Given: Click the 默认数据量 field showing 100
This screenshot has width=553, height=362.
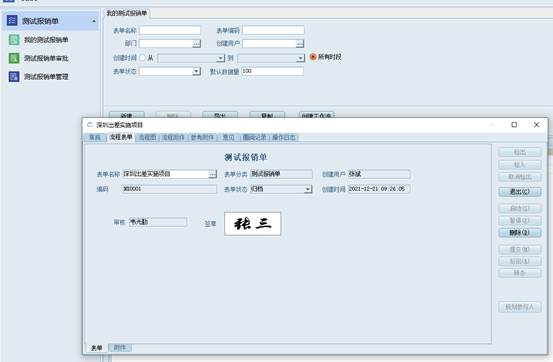Looking at the screenshot, I should (x=272, y=71).
